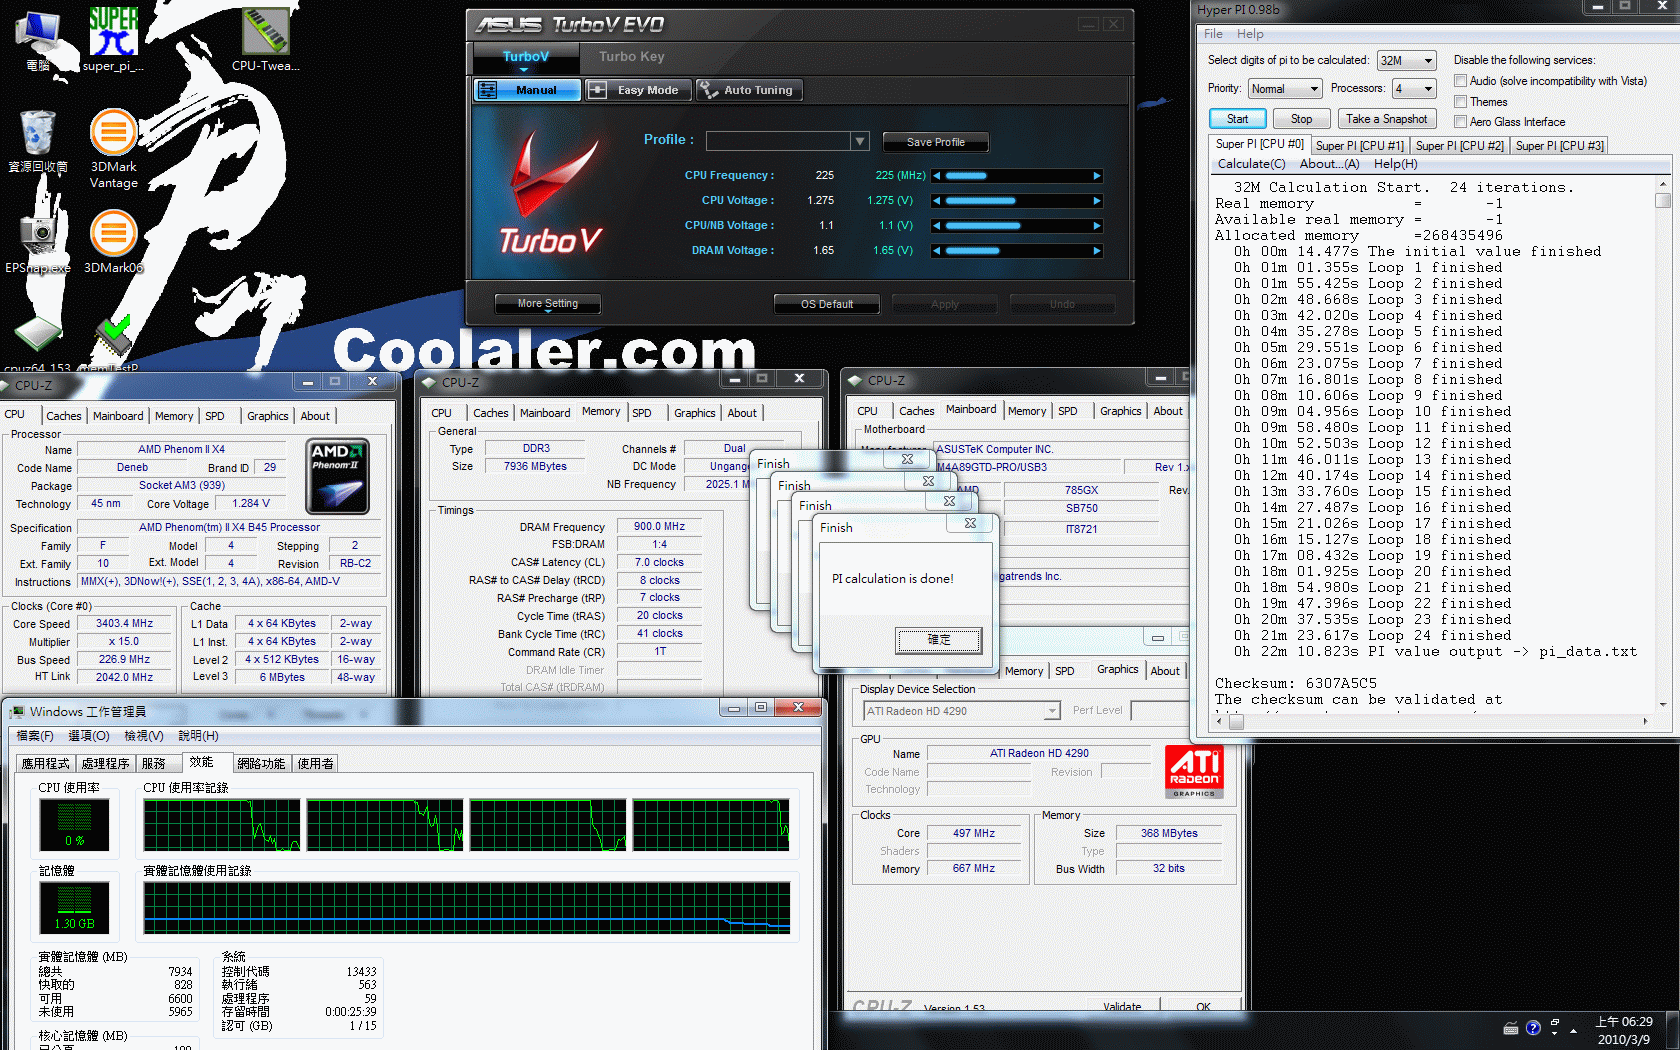Viewport: 1680px width, 1050px height.
Task: Click the keyboard icon in system tray
Action: click(1511, 1028)
